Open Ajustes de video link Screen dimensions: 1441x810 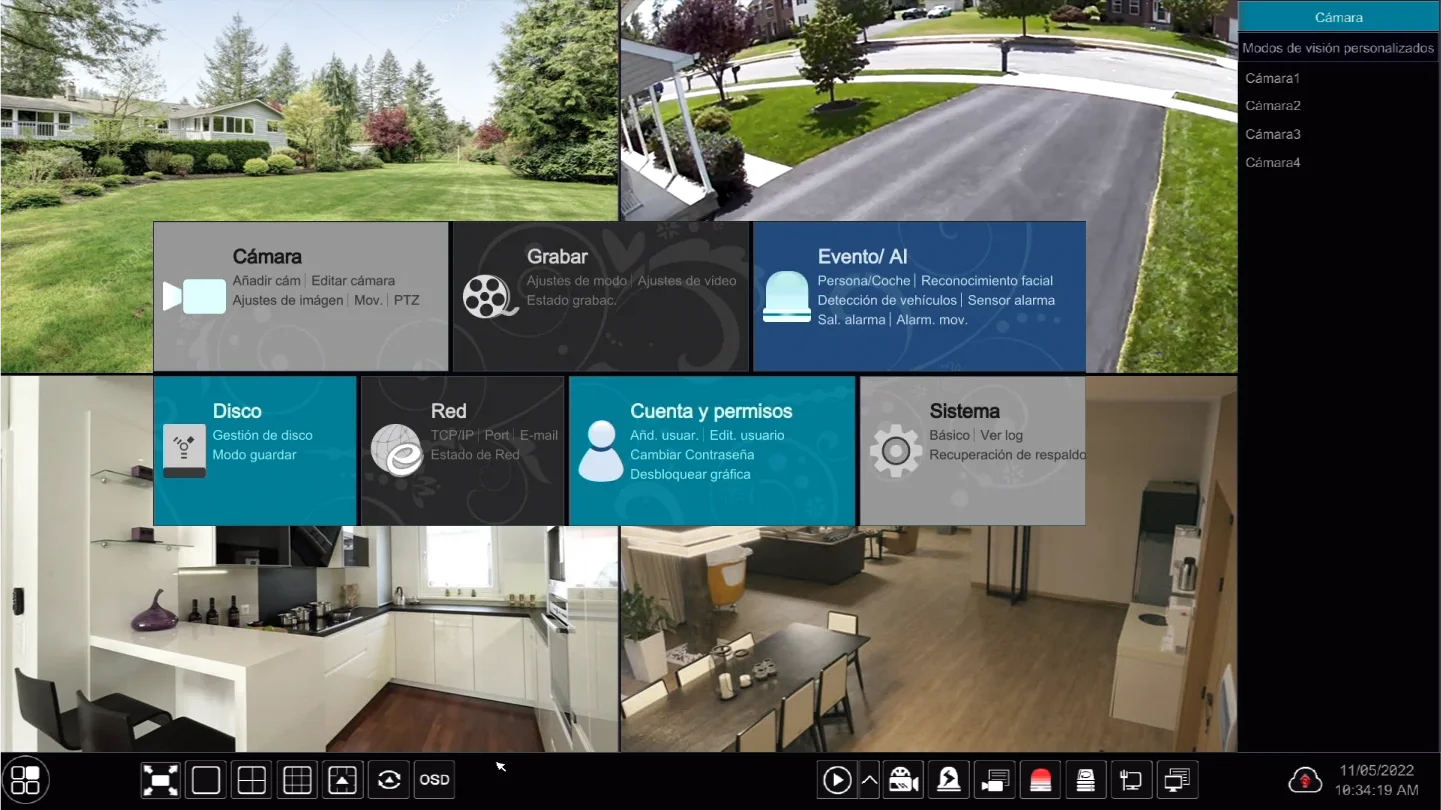coord(687,281)
